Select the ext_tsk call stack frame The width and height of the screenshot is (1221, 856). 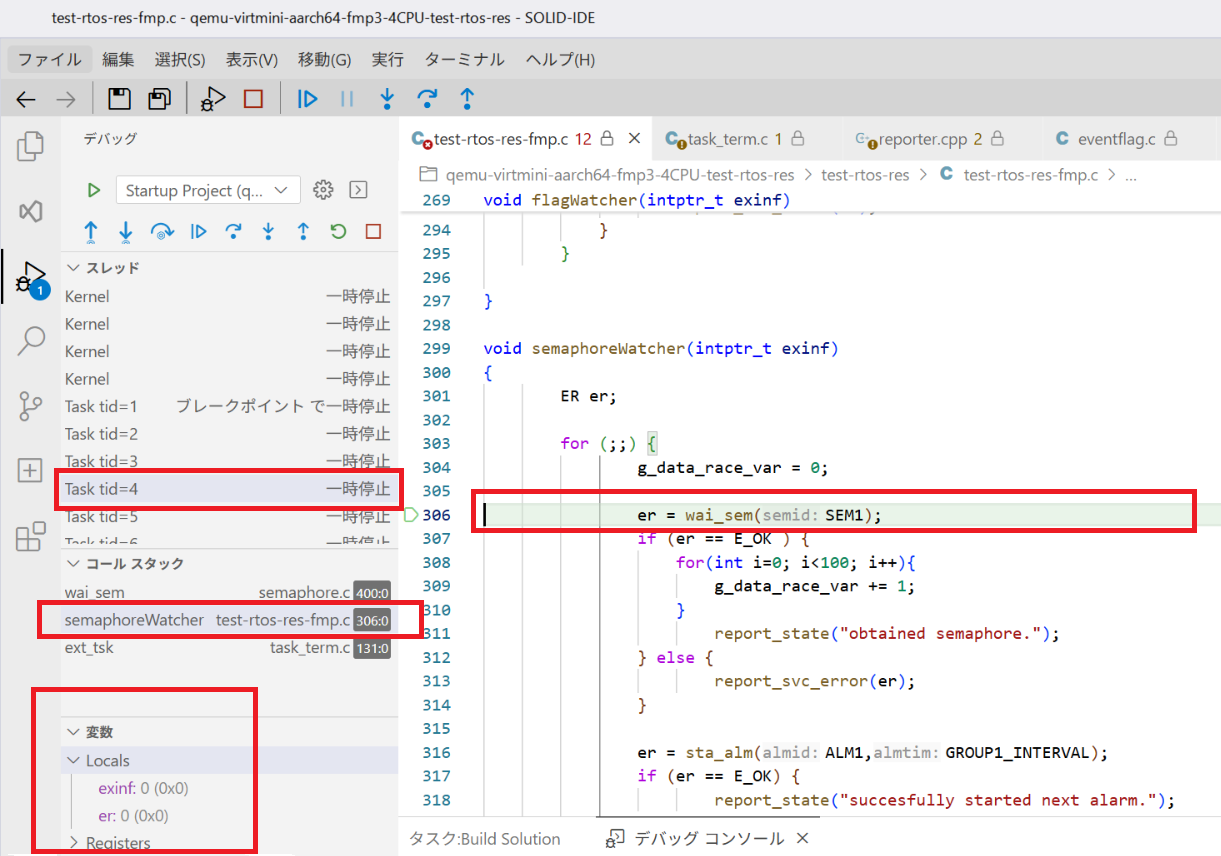pos(90,648)
